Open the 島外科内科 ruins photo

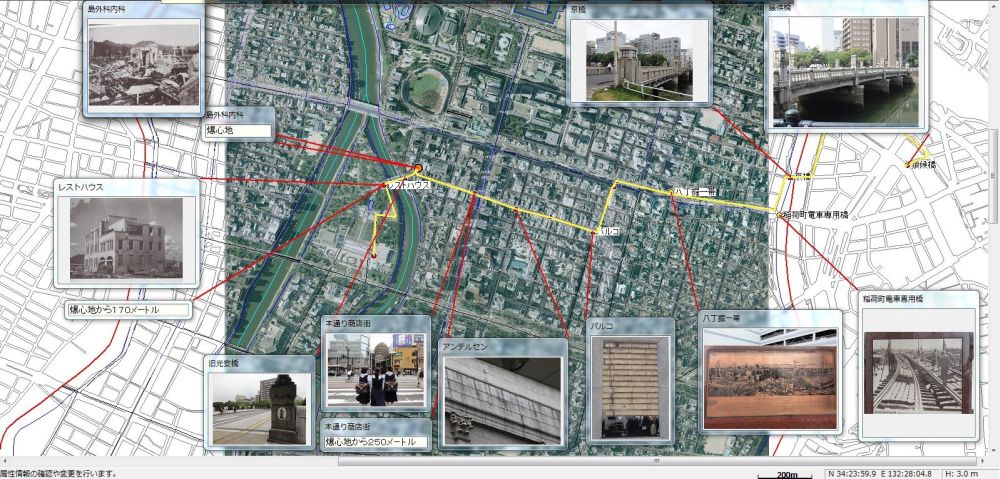[x=144, y=64]
